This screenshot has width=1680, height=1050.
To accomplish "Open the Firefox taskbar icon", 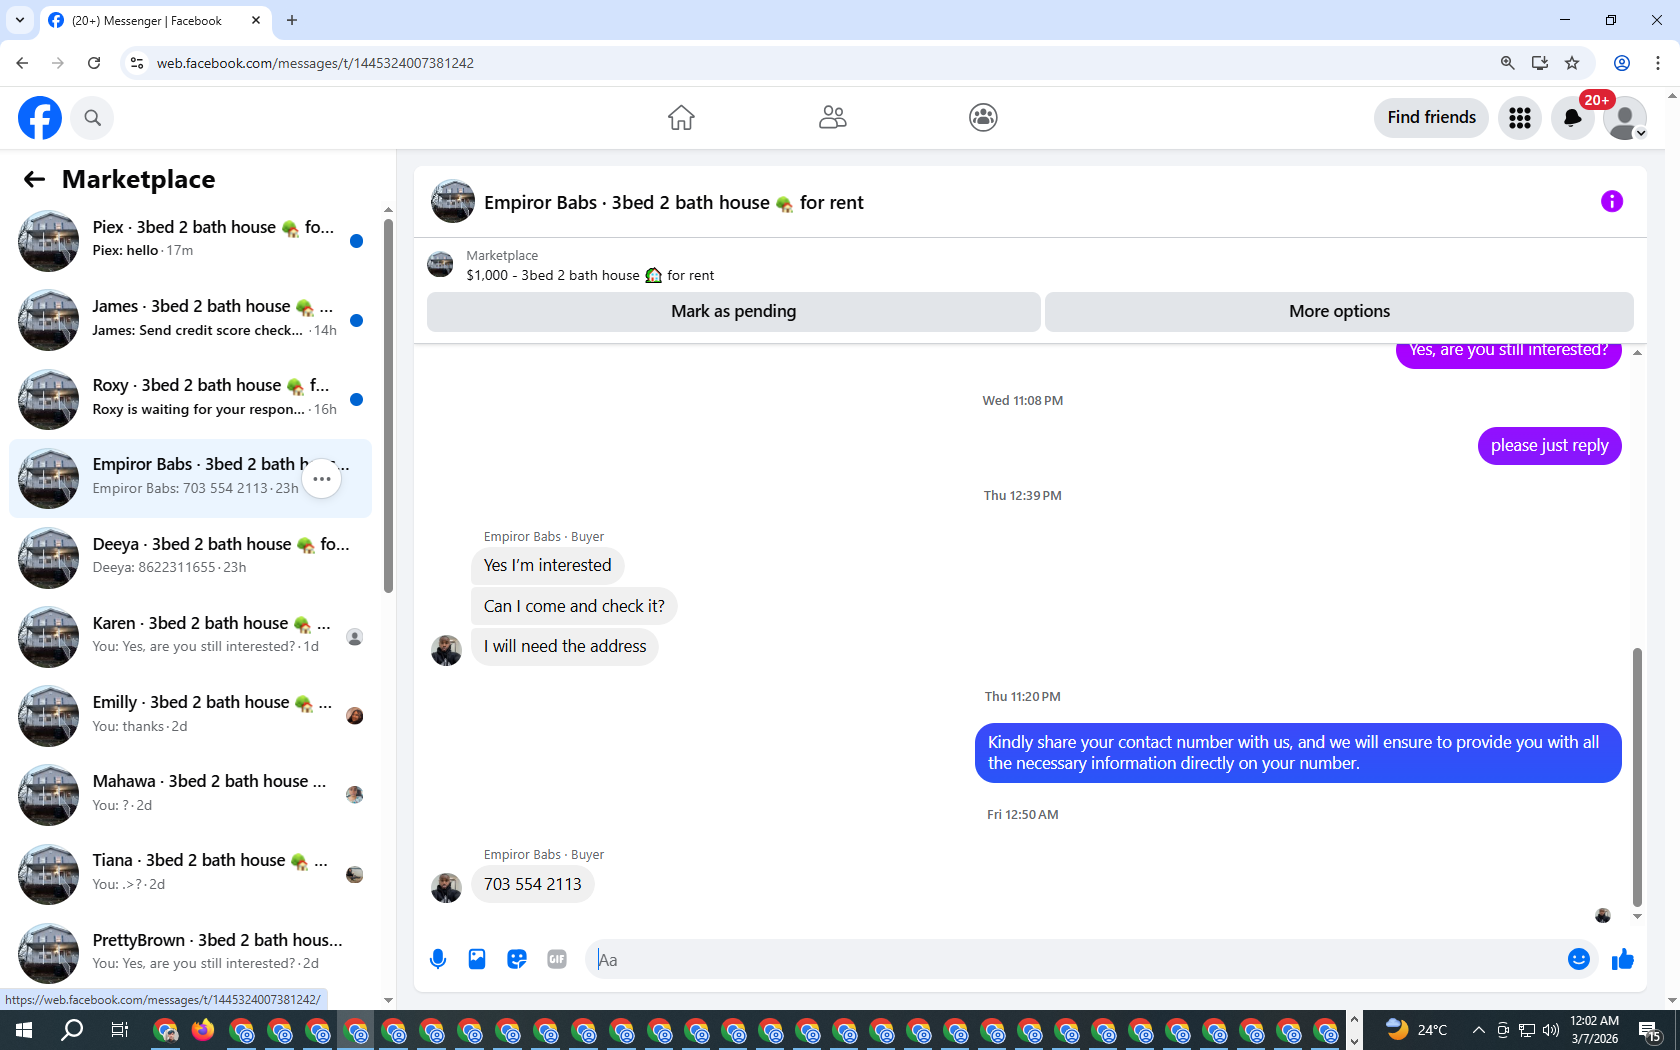I will (203, 1030).
